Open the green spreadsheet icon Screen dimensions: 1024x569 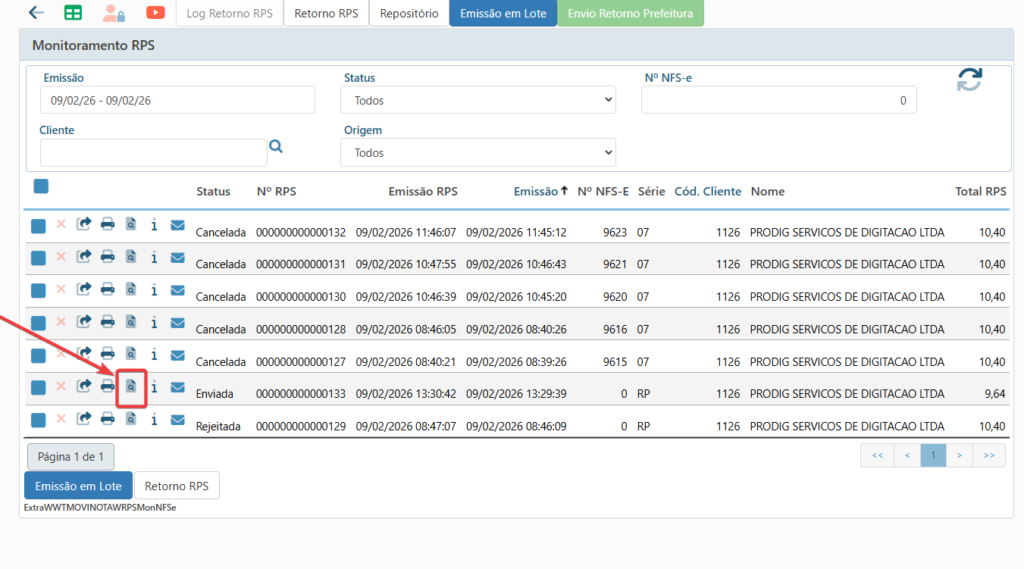point(73,13)
